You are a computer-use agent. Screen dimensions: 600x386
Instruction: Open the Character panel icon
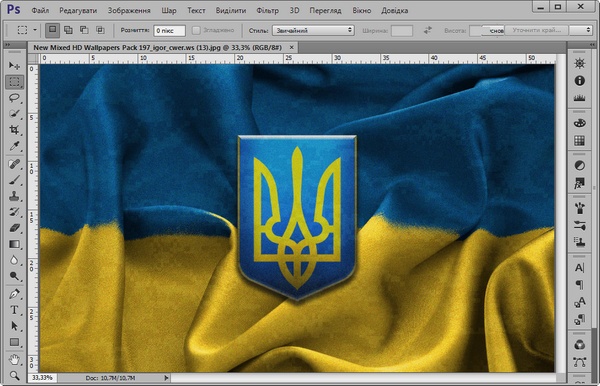[579, 267]
